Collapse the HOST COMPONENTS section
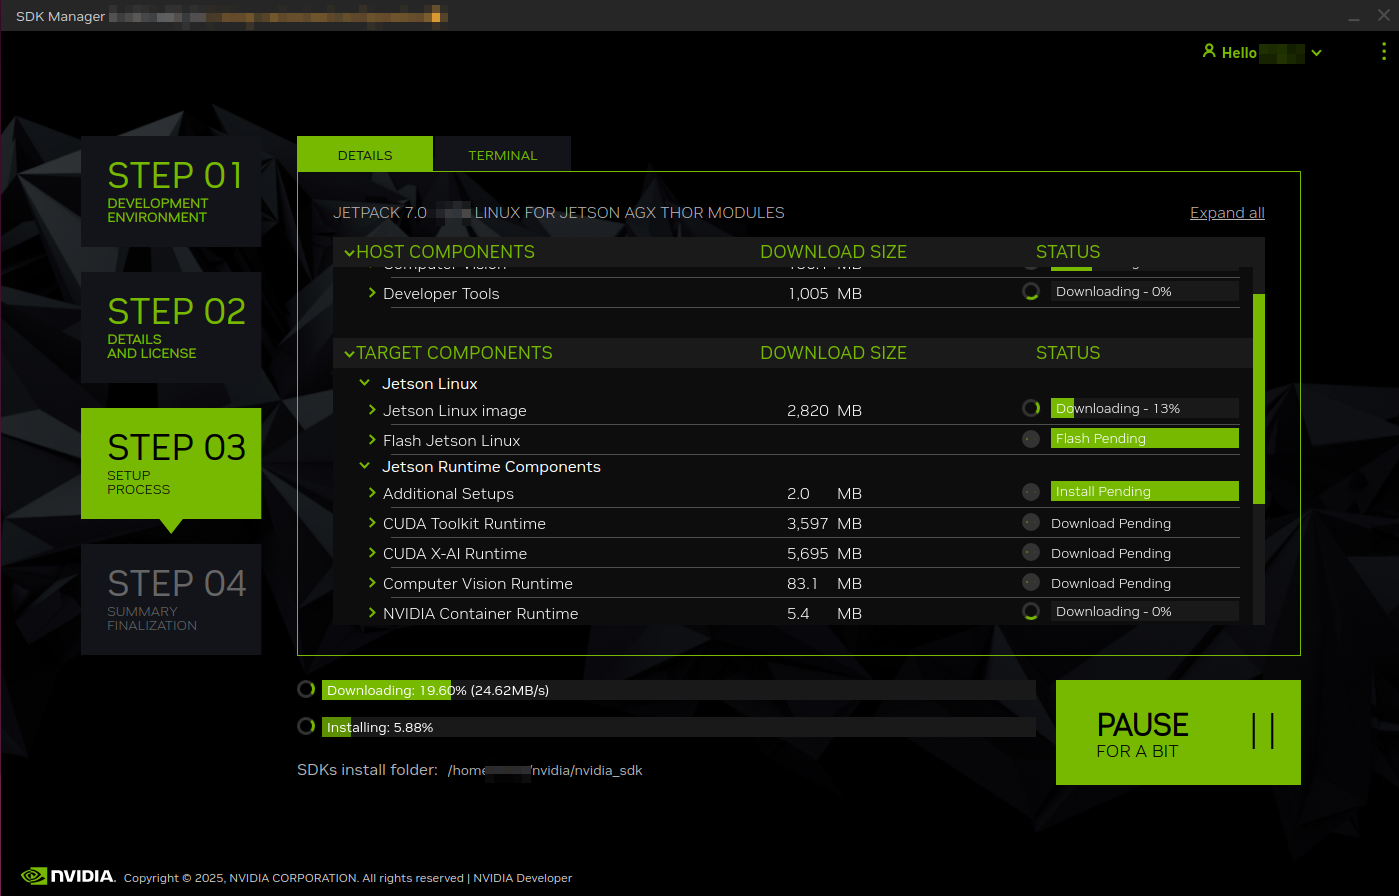The height and width of the screenshot is (896, 1399). (348, 252)
